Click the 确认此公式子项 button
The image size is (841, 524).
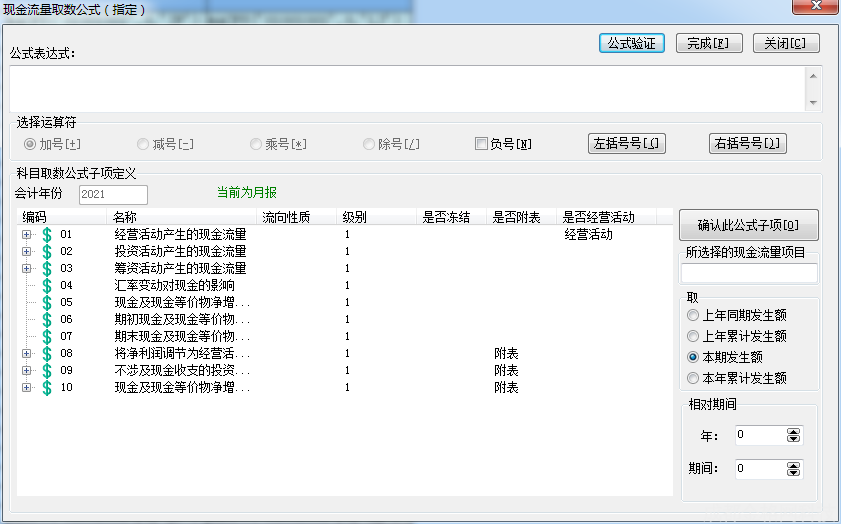pyautogui.click(x=748, y=224)
